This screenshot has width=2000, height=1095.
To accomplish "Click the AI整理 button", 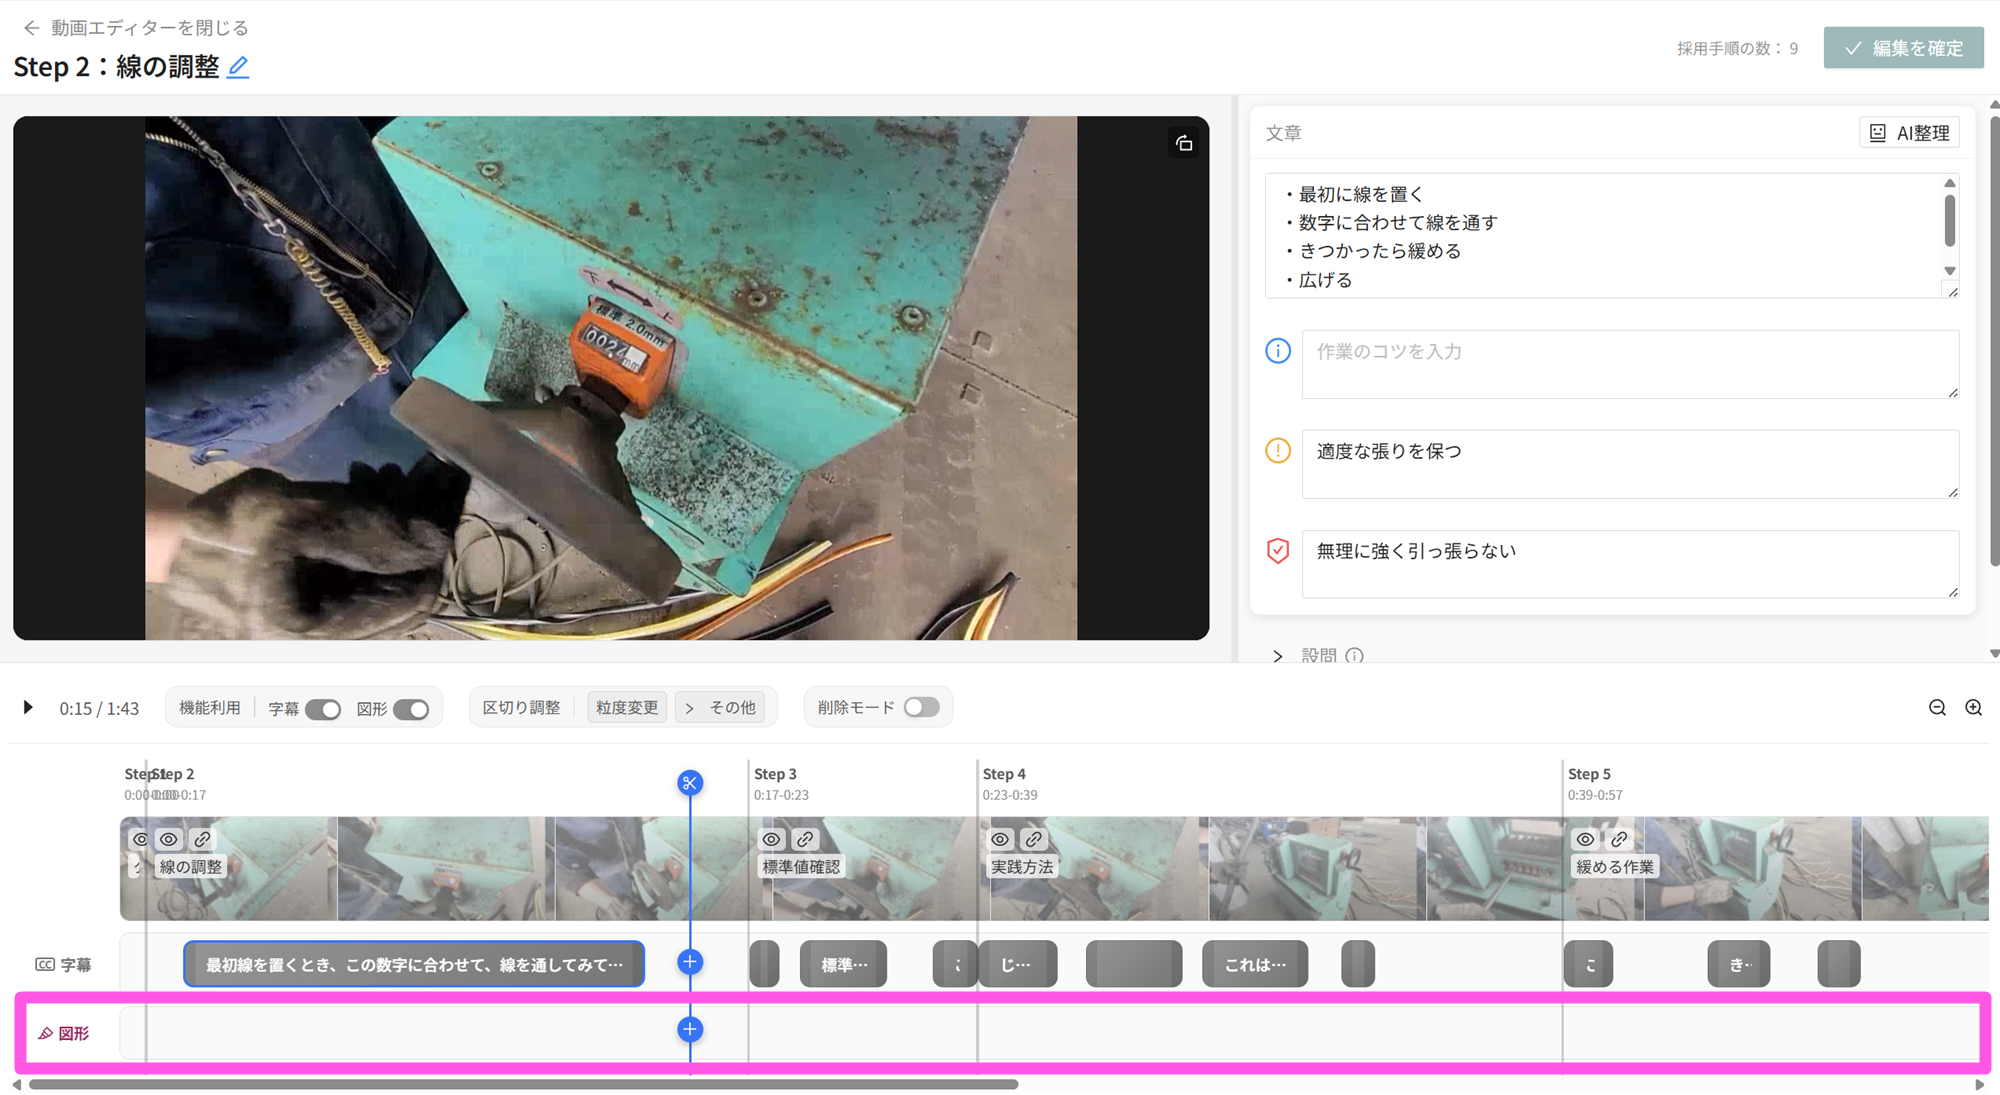I will point(1909,133).
